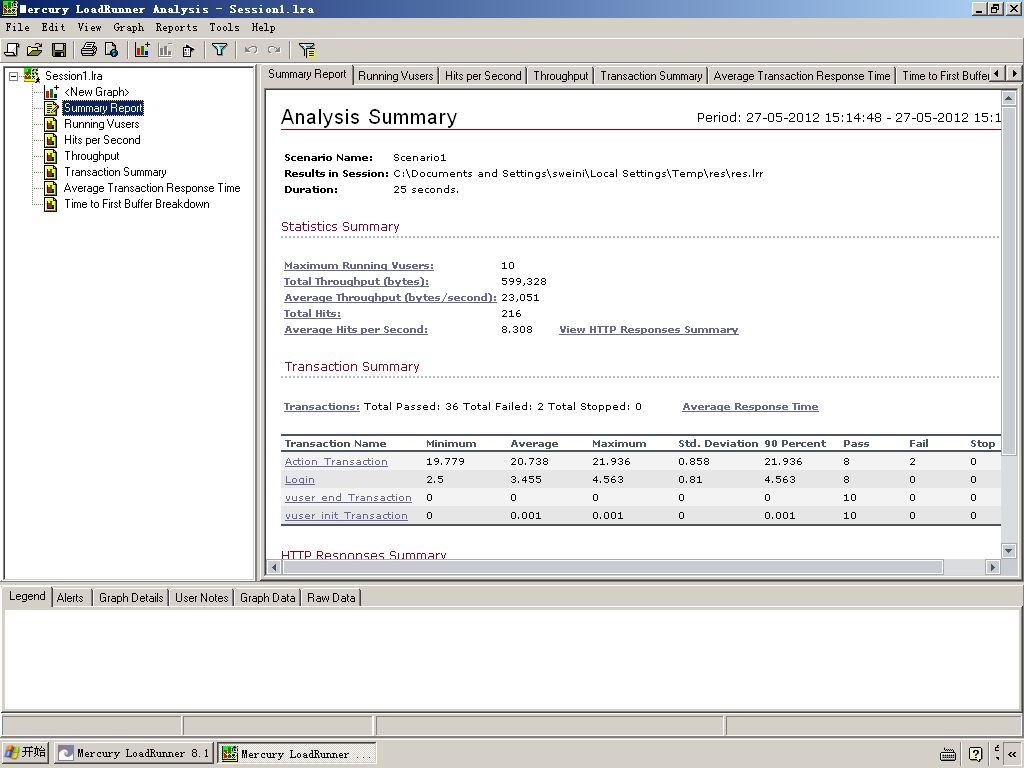Click the grid-with-arrow icon left of the funnel
Image resolution: width=1024 pixels, height=768 pixels.
coord(189,50)
